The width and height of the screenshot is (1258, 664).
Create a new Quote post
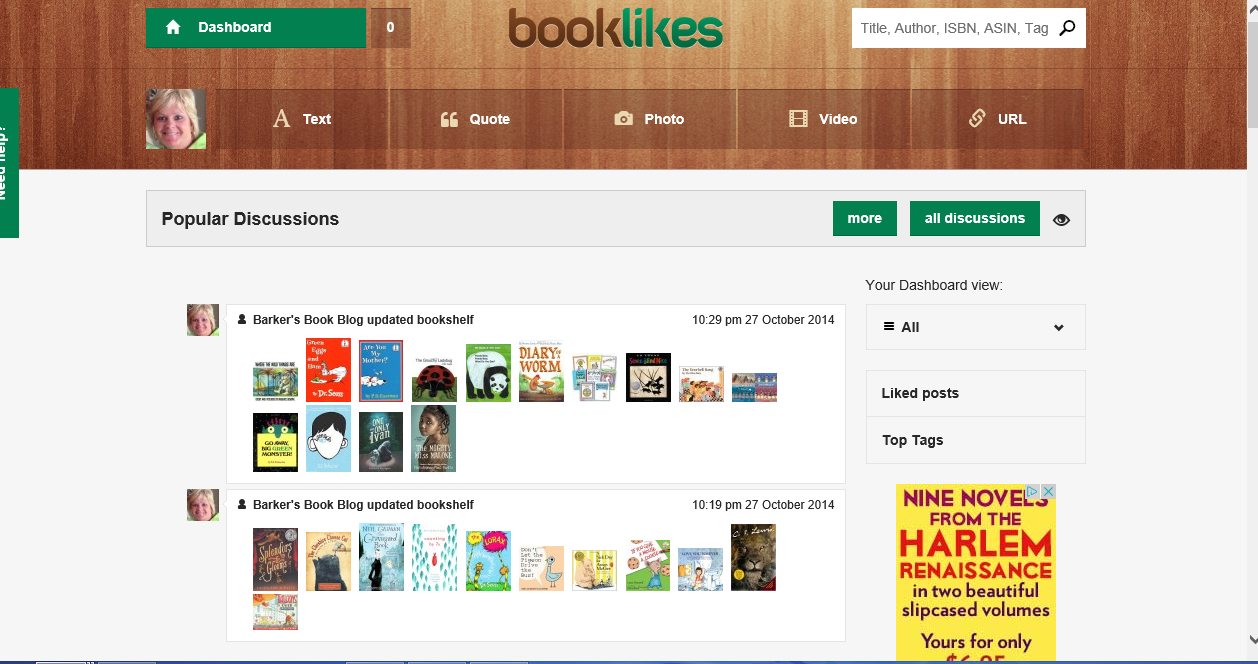tap(476, 118)
